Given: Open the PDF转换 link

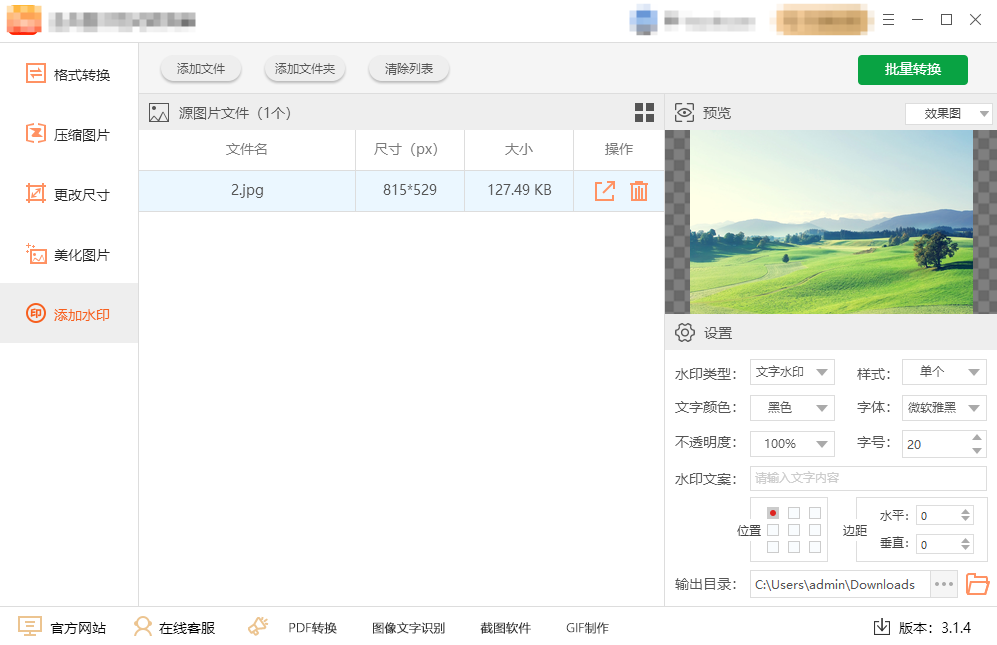Looking at the screenshot, I should click(x=312, y=628).
